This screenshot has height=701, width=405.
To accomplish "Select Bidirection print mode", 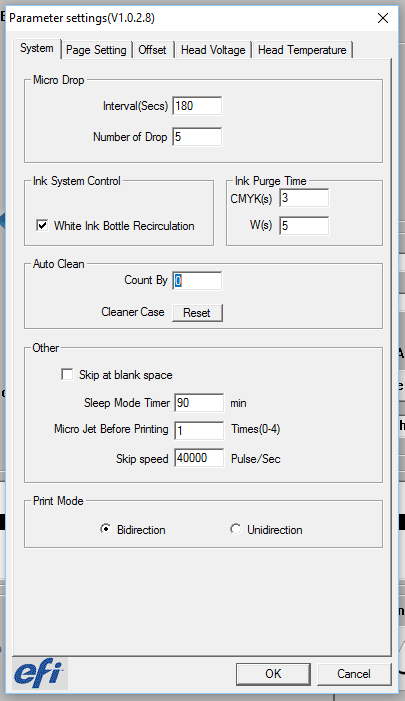I will [105, 529].
